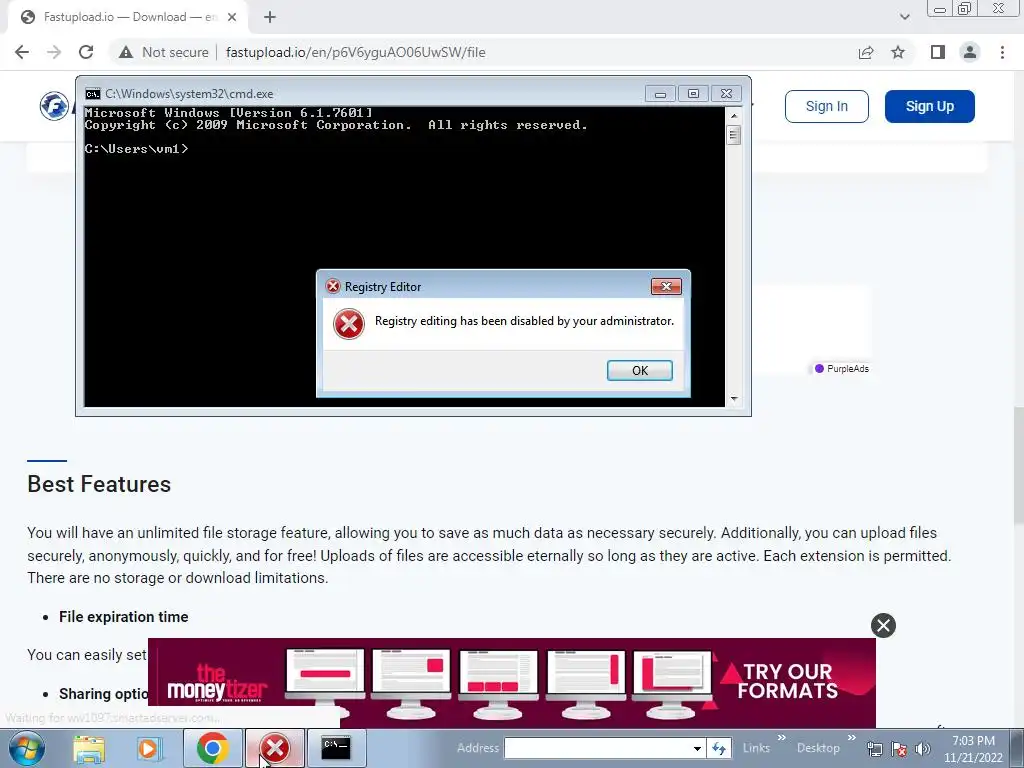This screenshot has width=1024, height=768.
Task: Expand the Desktop toolbar chevron
Action: 852,738
